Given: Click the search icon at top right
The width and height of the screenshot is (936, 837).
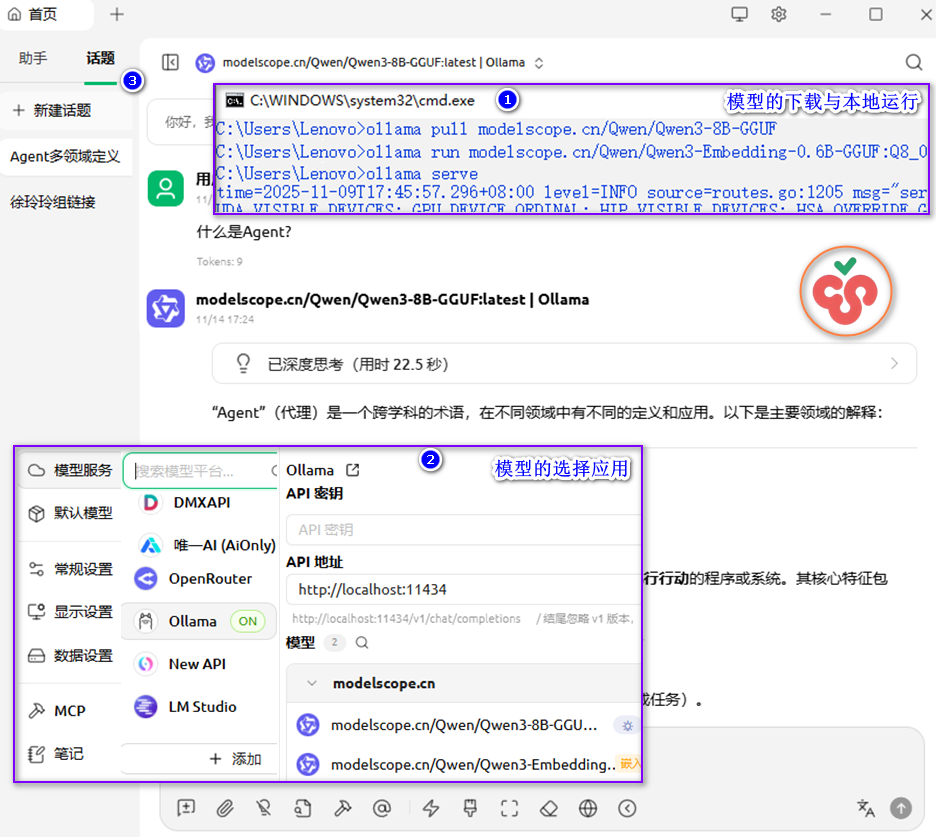Looking at the screenshot, I should point(914,62).
